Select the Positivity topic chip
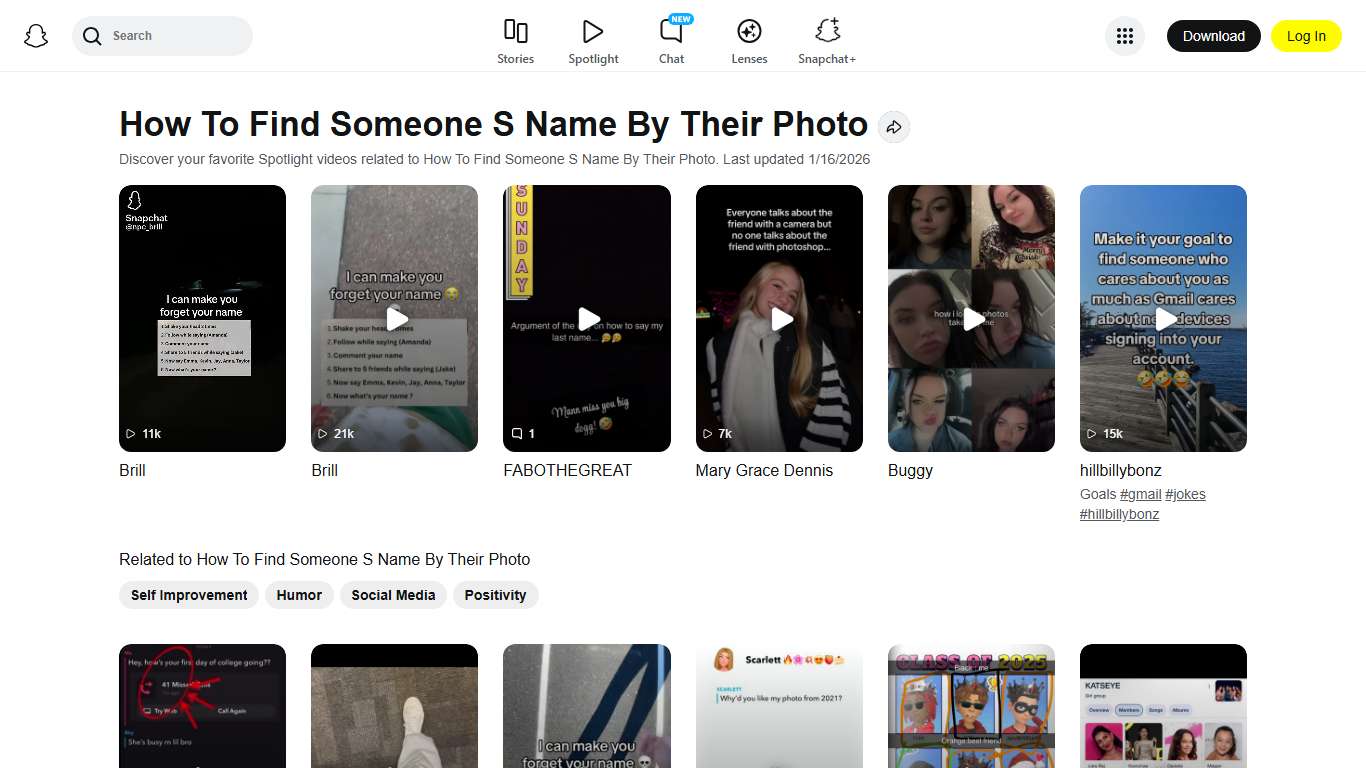 [x=496, y=595]
